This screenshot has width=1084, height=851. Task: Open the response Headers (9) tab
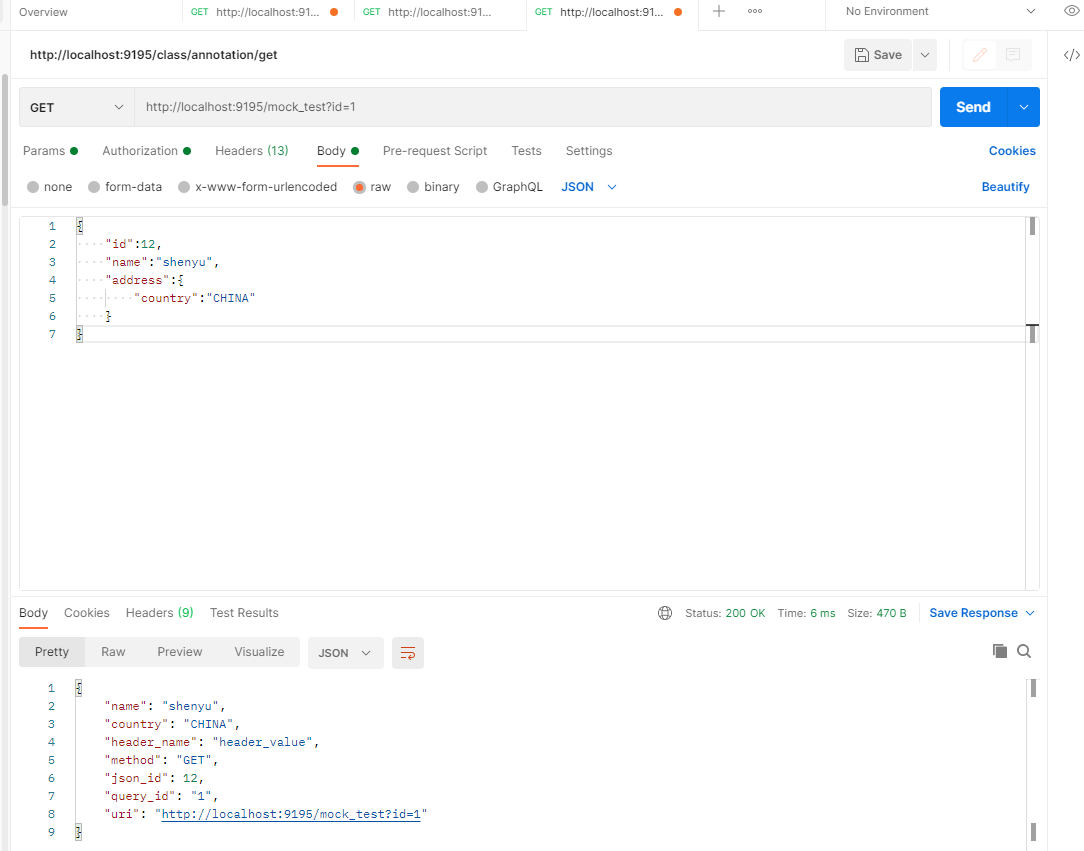160,613
